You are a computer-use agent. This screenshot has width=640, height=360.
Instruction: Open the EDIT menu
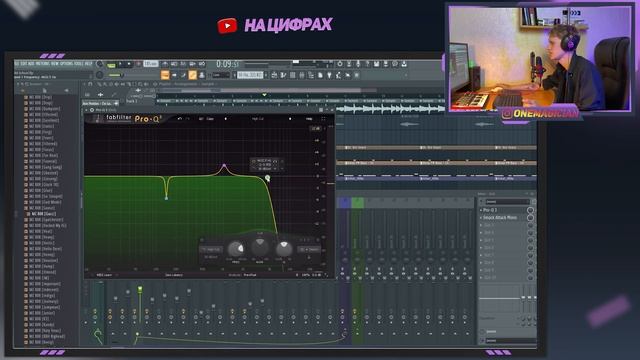[24, 64]
